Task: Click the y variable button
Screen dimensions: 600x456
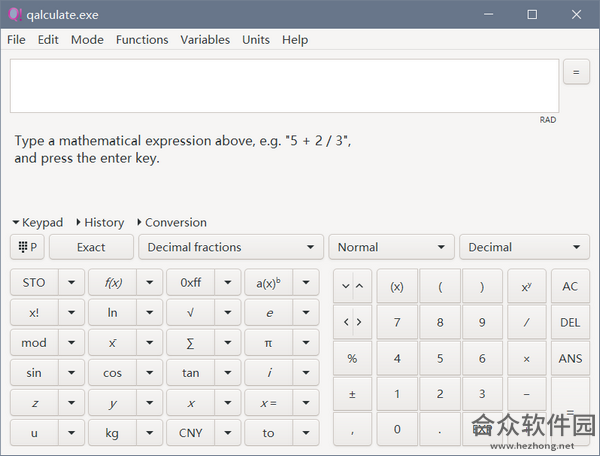Action: 112,403
